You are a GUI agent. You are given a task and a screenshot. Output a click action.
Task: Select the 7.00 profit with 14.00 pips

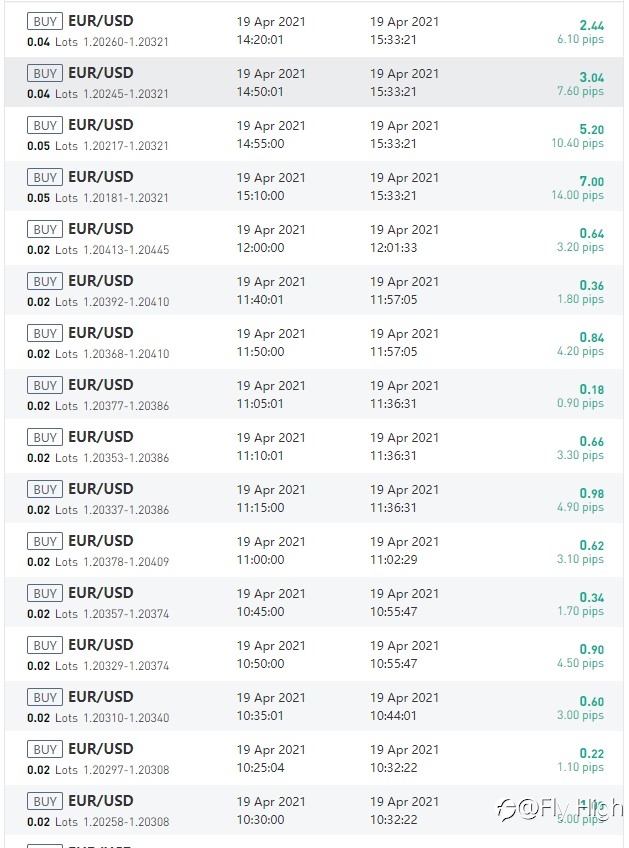[578, 188]
